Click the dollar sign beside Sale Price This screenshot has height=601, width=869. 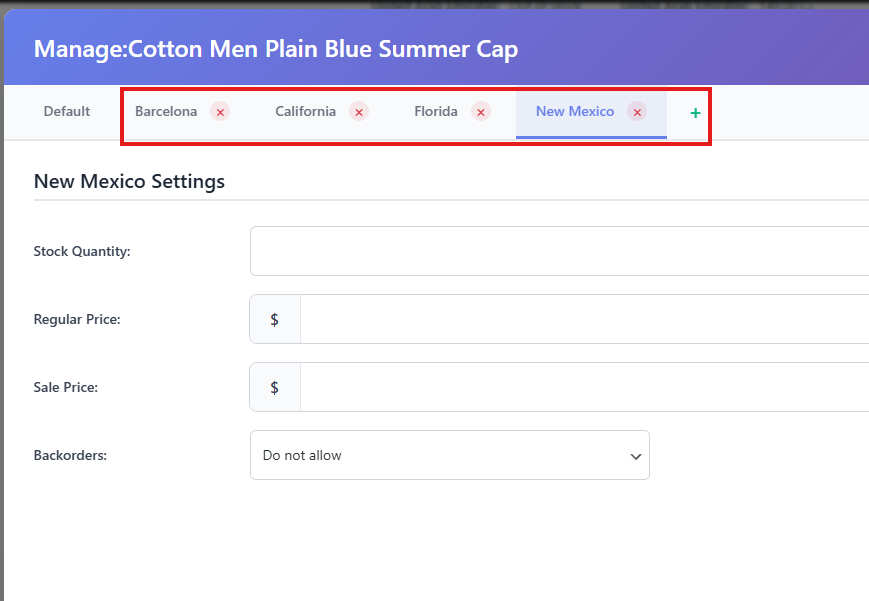pyautogui.click(x=275, y=387)
